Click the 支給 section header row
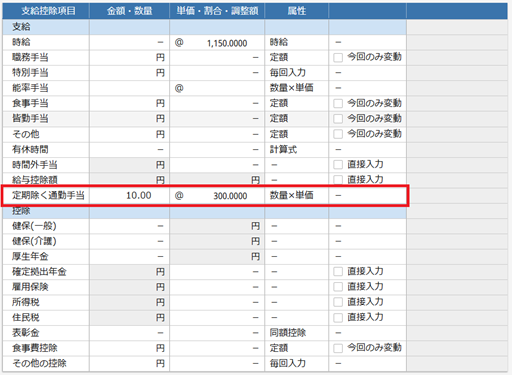 coord(204,27)
